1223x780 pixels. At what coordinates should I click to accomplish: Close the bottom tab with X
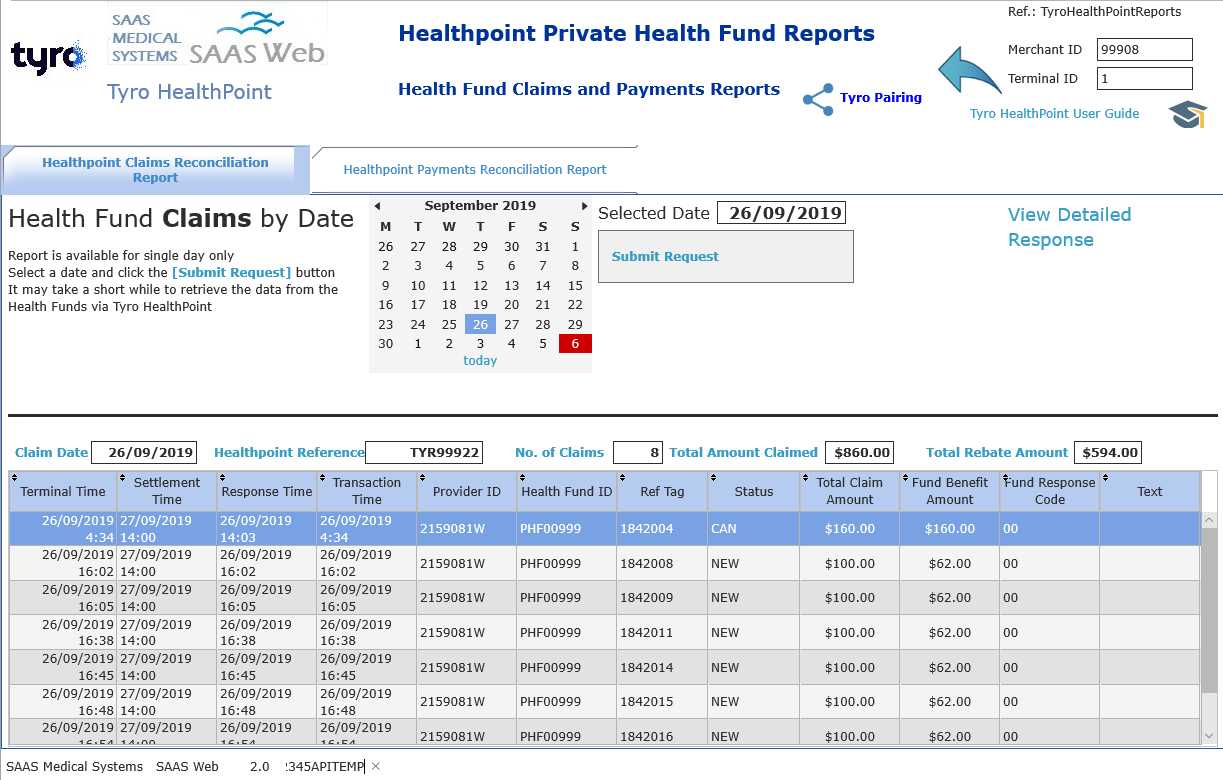(x=376, y=766)
